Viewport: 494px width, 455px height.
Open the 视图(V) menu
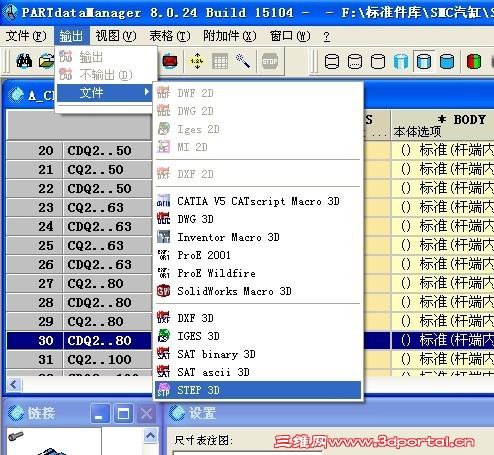coord(116,36)
